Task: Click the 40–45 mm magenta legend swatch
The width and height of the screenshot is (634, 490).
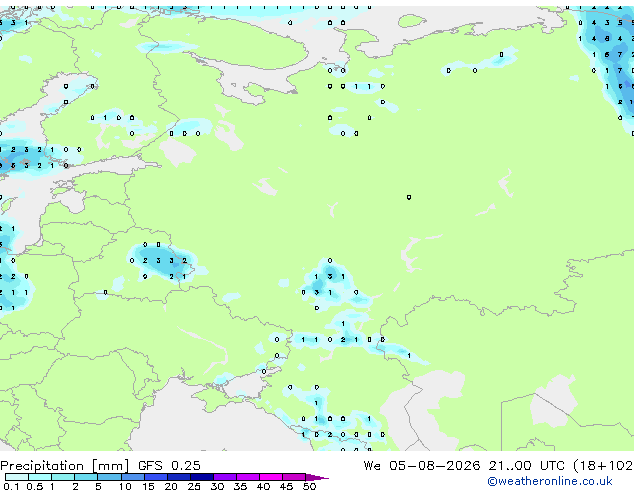Action: coord(271,477)
